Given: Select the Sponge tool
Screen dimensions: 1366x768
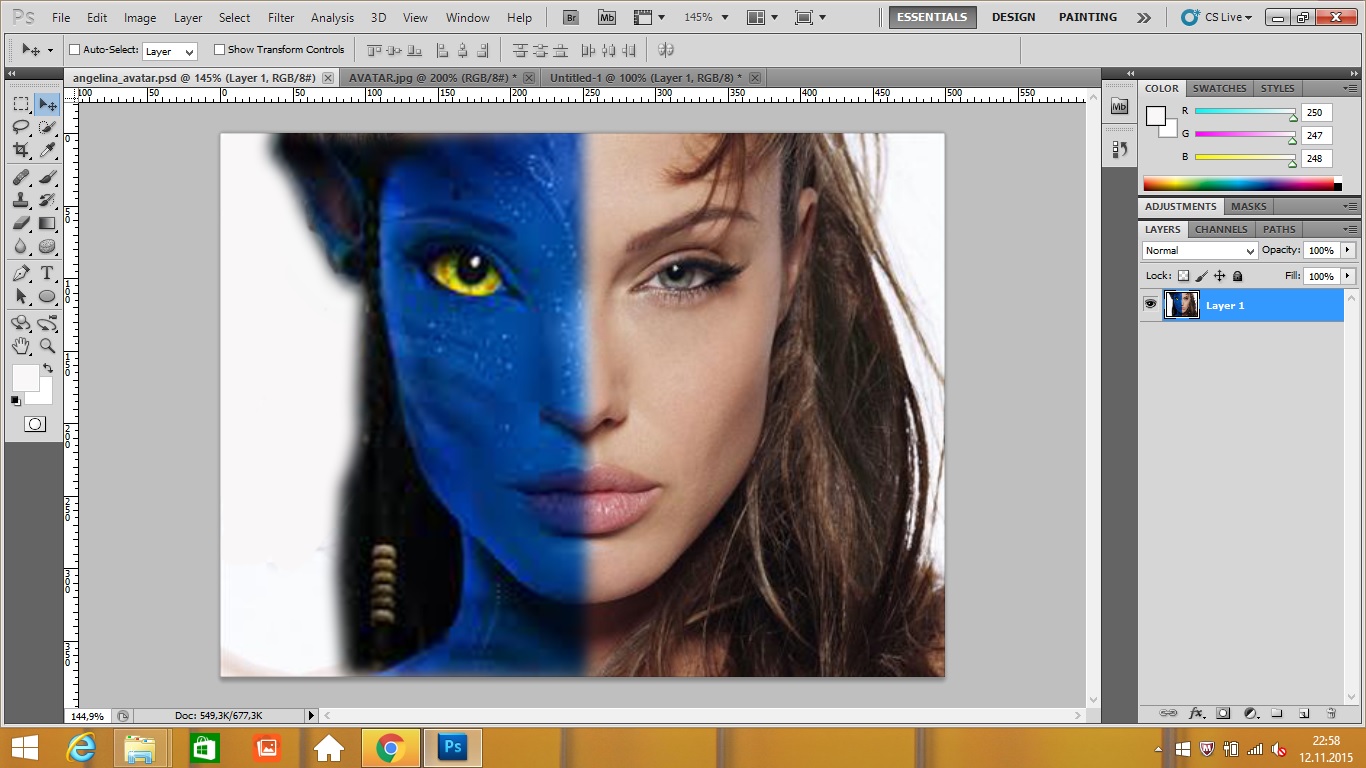Looking at the screenshot, I should (47, 246).
